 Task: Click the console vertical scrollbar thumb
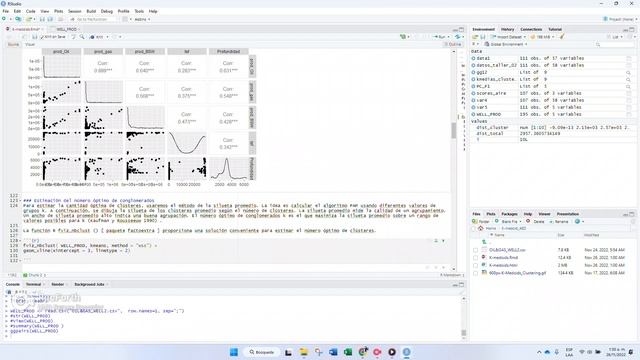click(464, 333)
